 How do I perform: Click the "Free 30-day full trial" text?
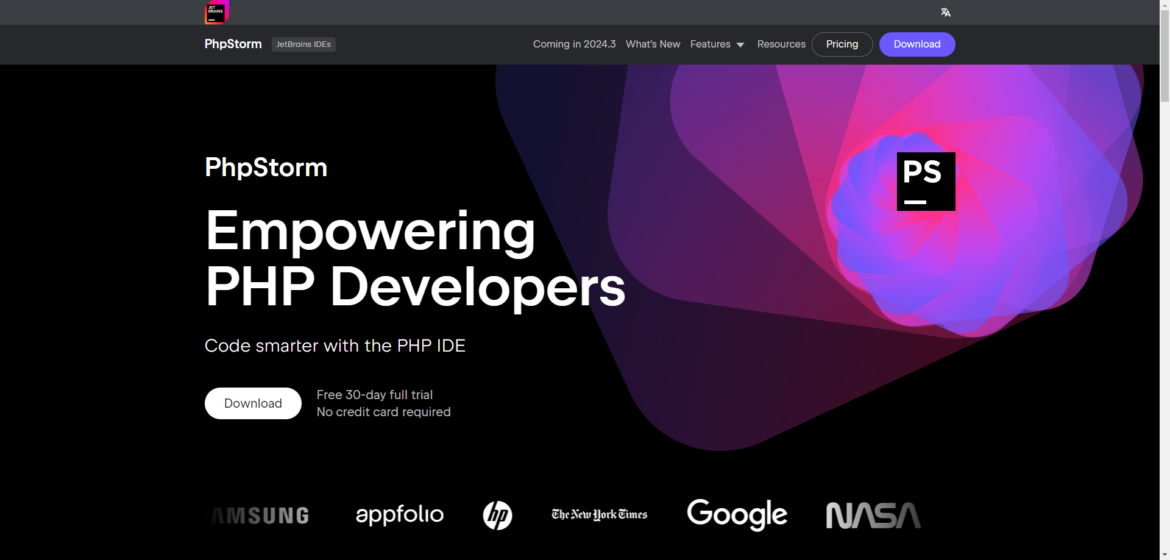pyautogui.click(x=375, y=395)
